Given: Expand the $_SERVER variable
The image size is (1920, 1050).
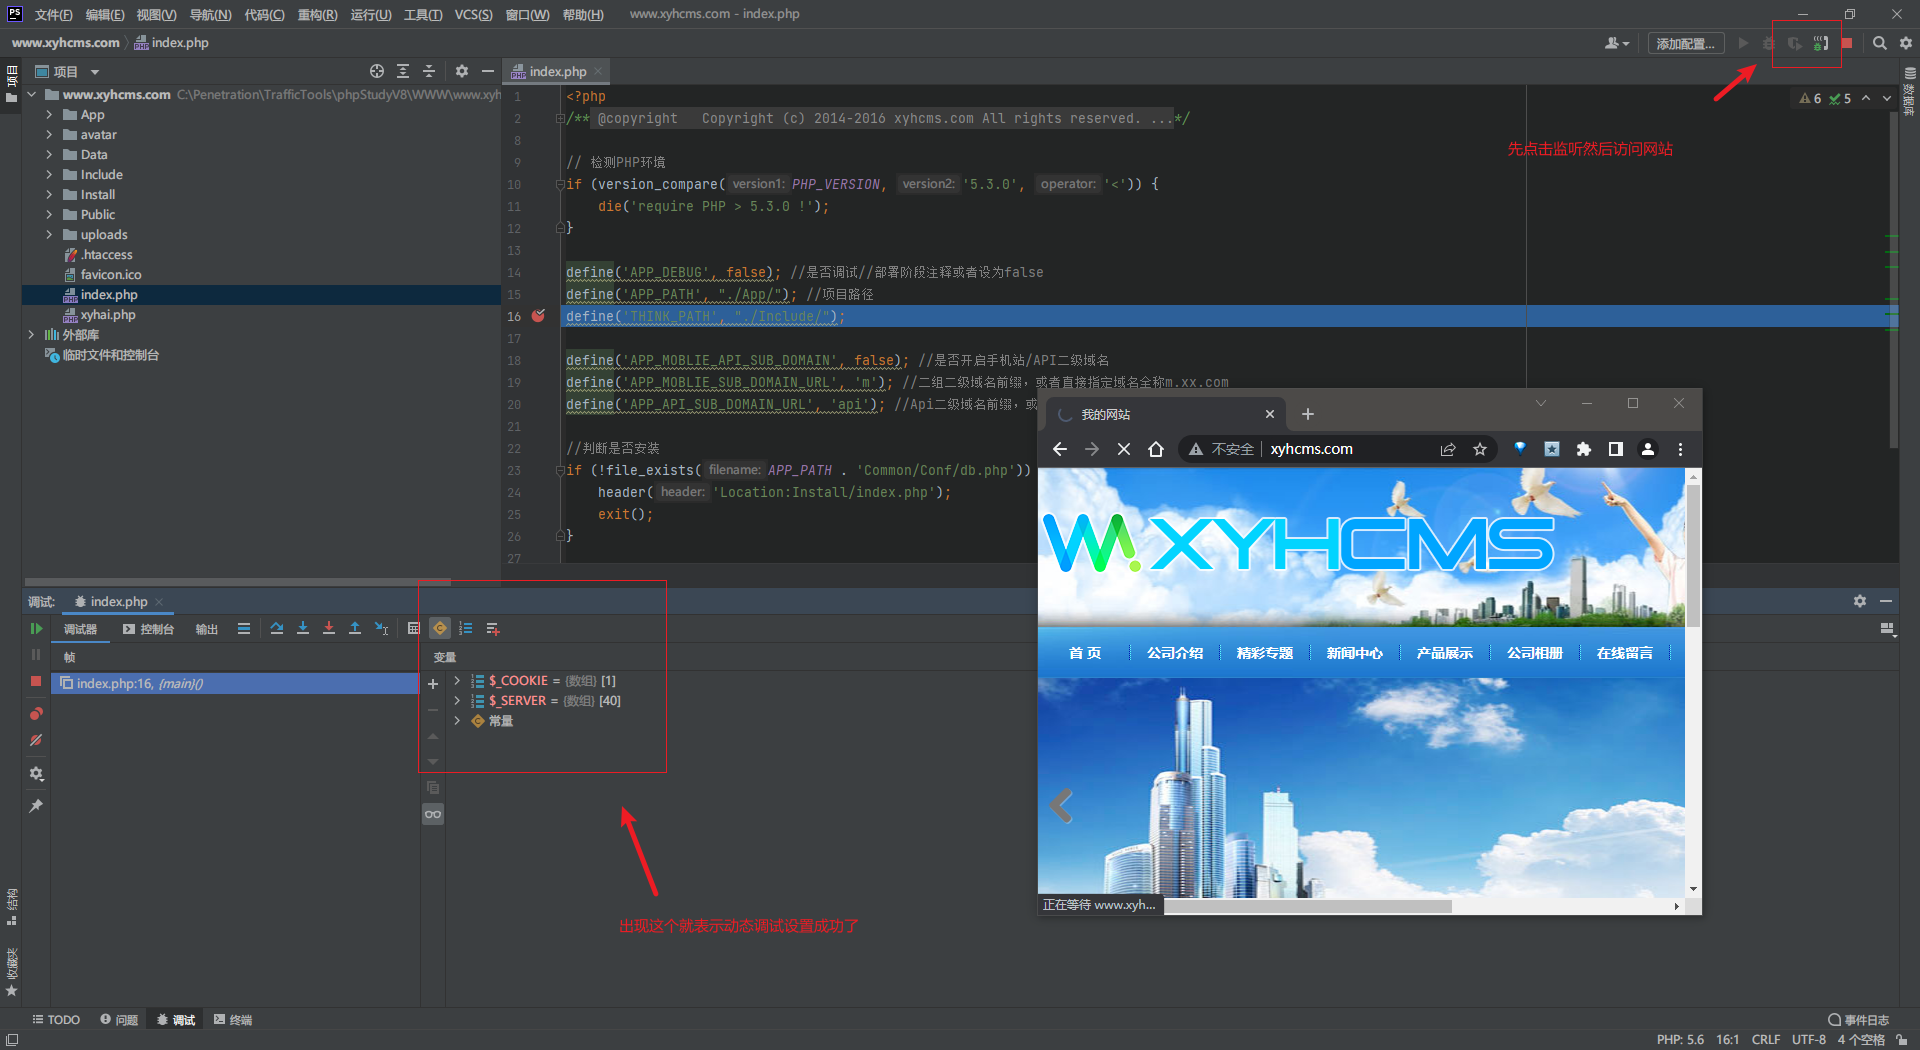Looking at the screenshot, I should pyautogui.click(x=457, y=701).
